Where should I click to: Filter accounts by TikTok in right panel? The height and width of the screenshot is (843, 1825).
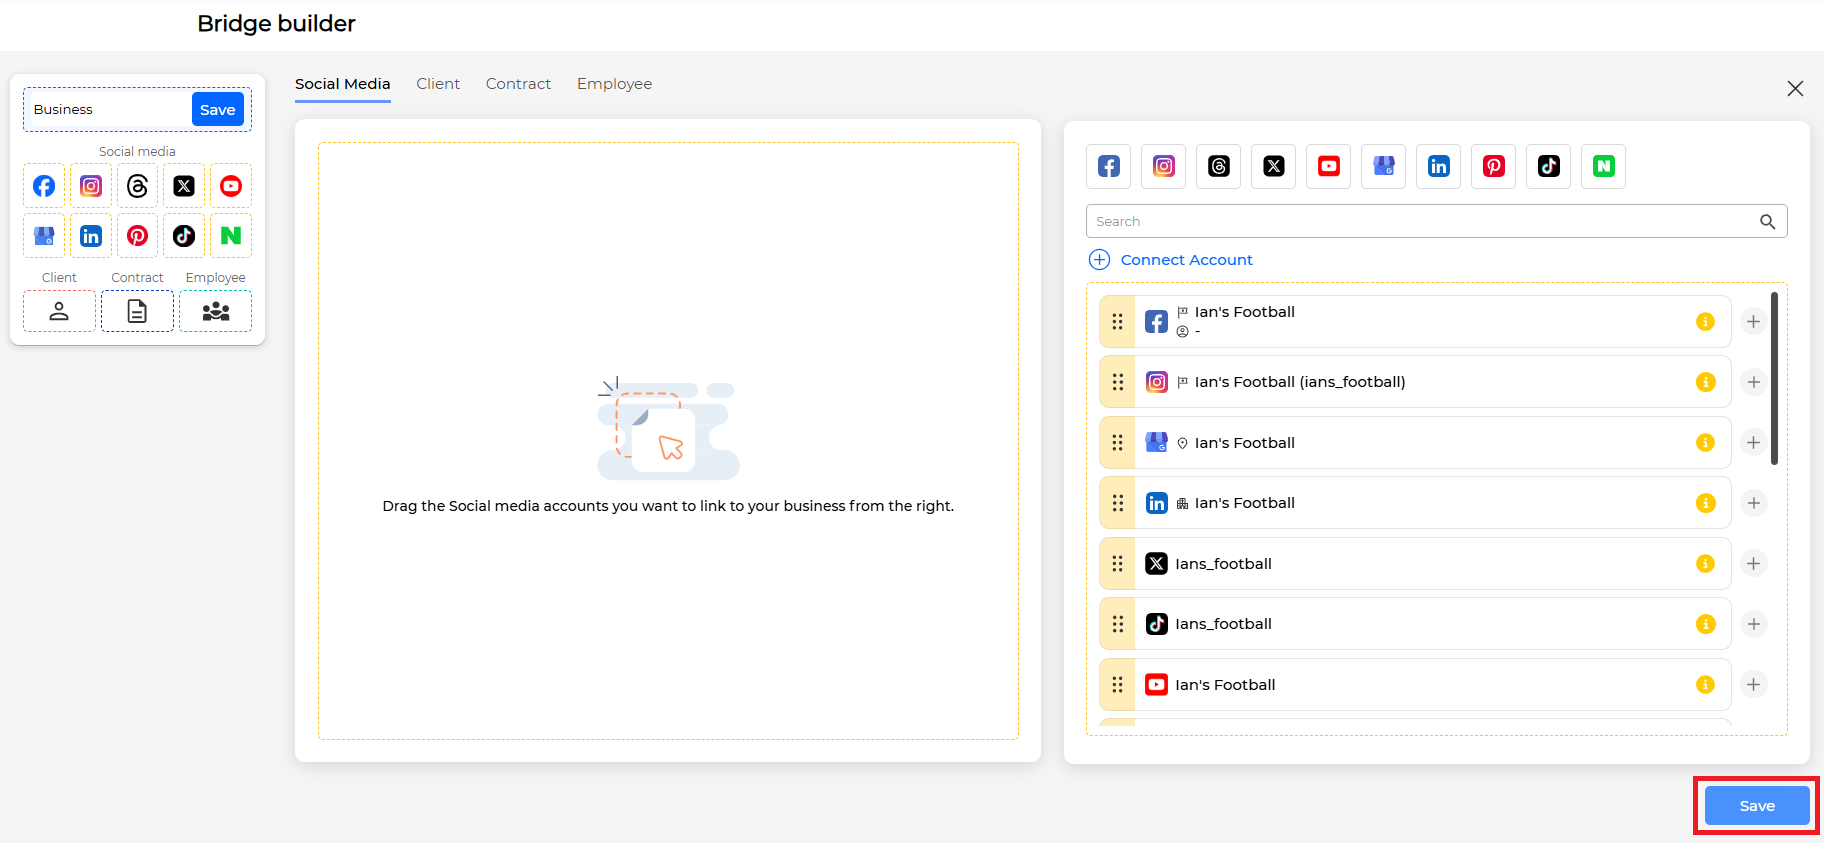(x=1549, y=166)
